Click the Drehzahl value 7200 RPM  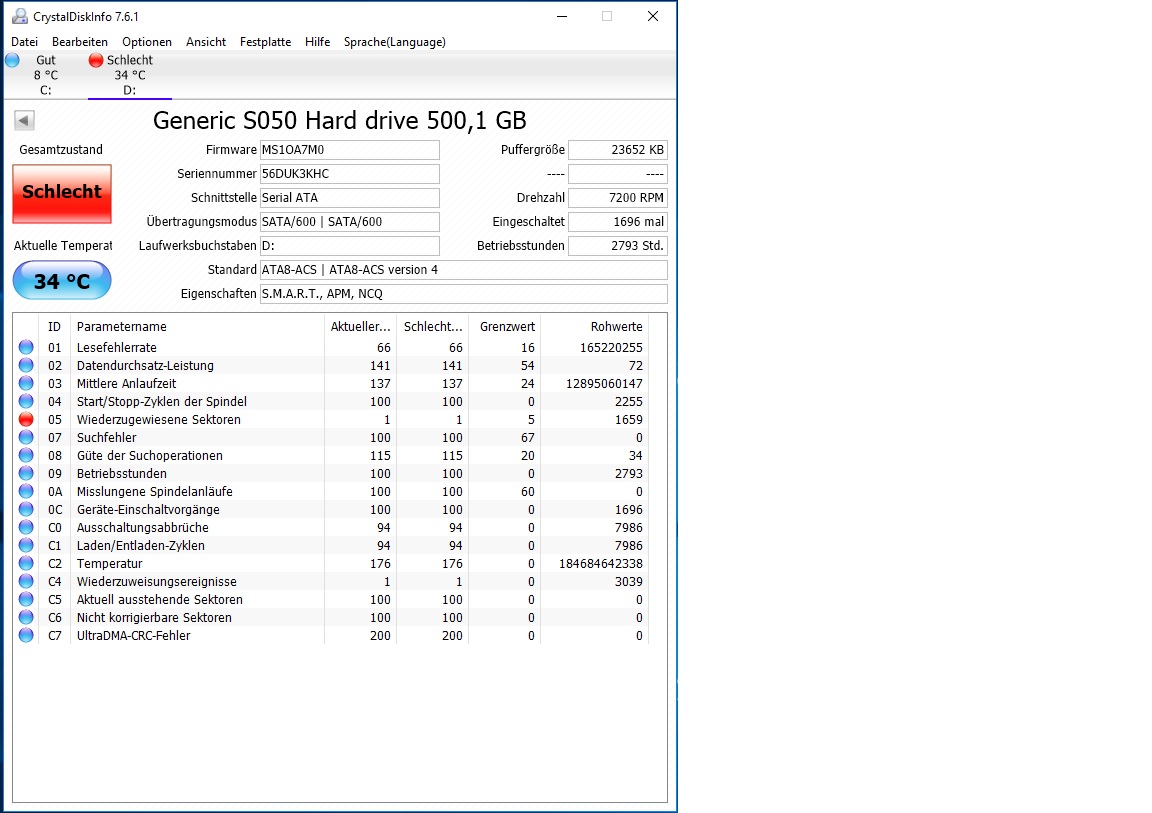[x=618, y=198]
